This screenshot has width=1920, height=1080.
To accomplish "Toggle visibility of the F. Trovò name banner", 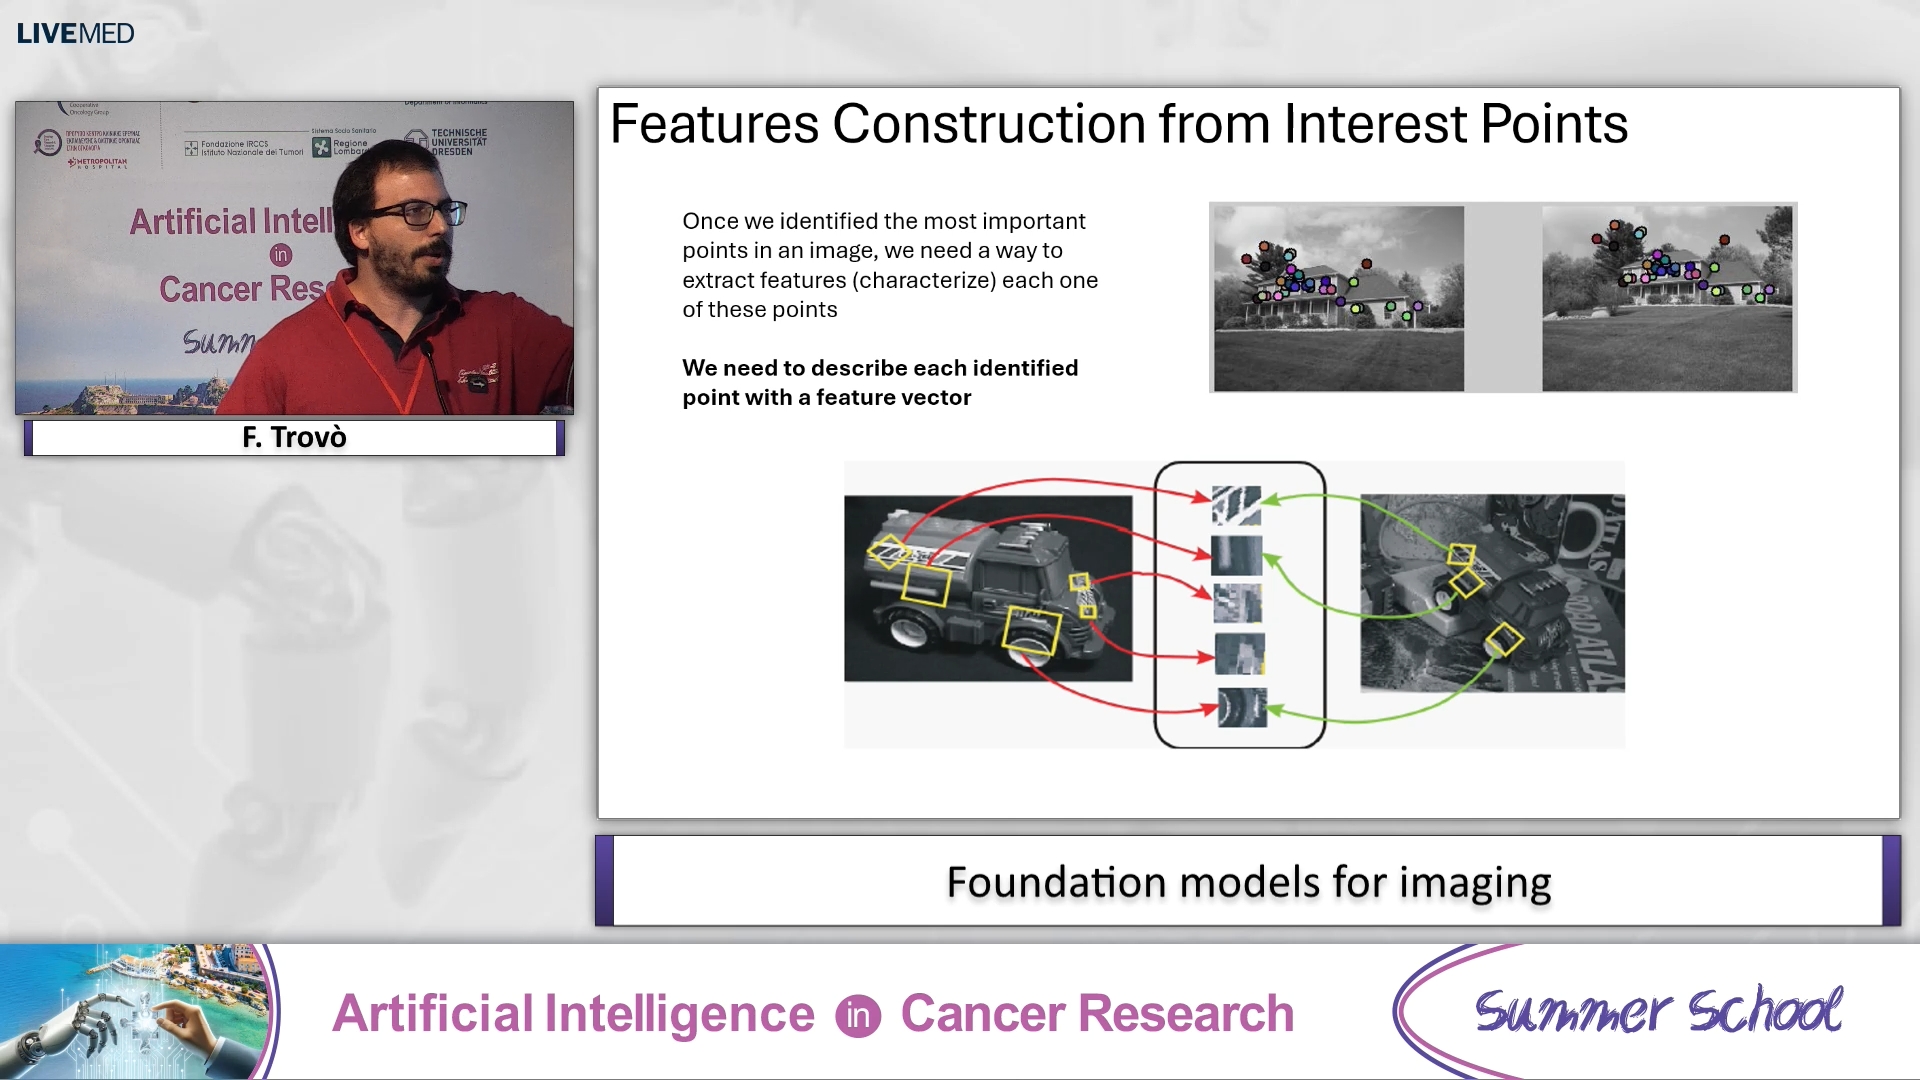I will [x=293, y=437].
